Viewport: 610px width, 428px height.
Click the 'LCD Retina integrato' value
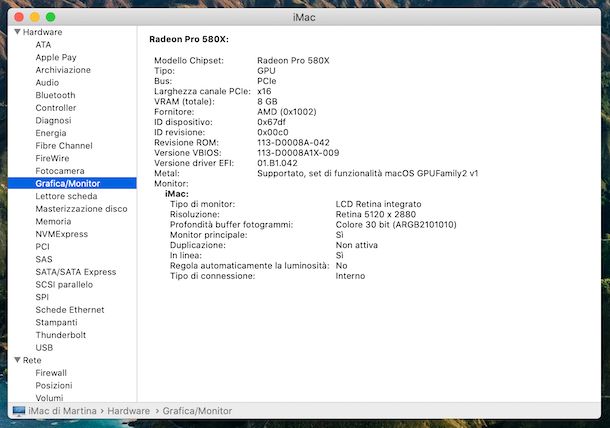(x=379, y=204)
